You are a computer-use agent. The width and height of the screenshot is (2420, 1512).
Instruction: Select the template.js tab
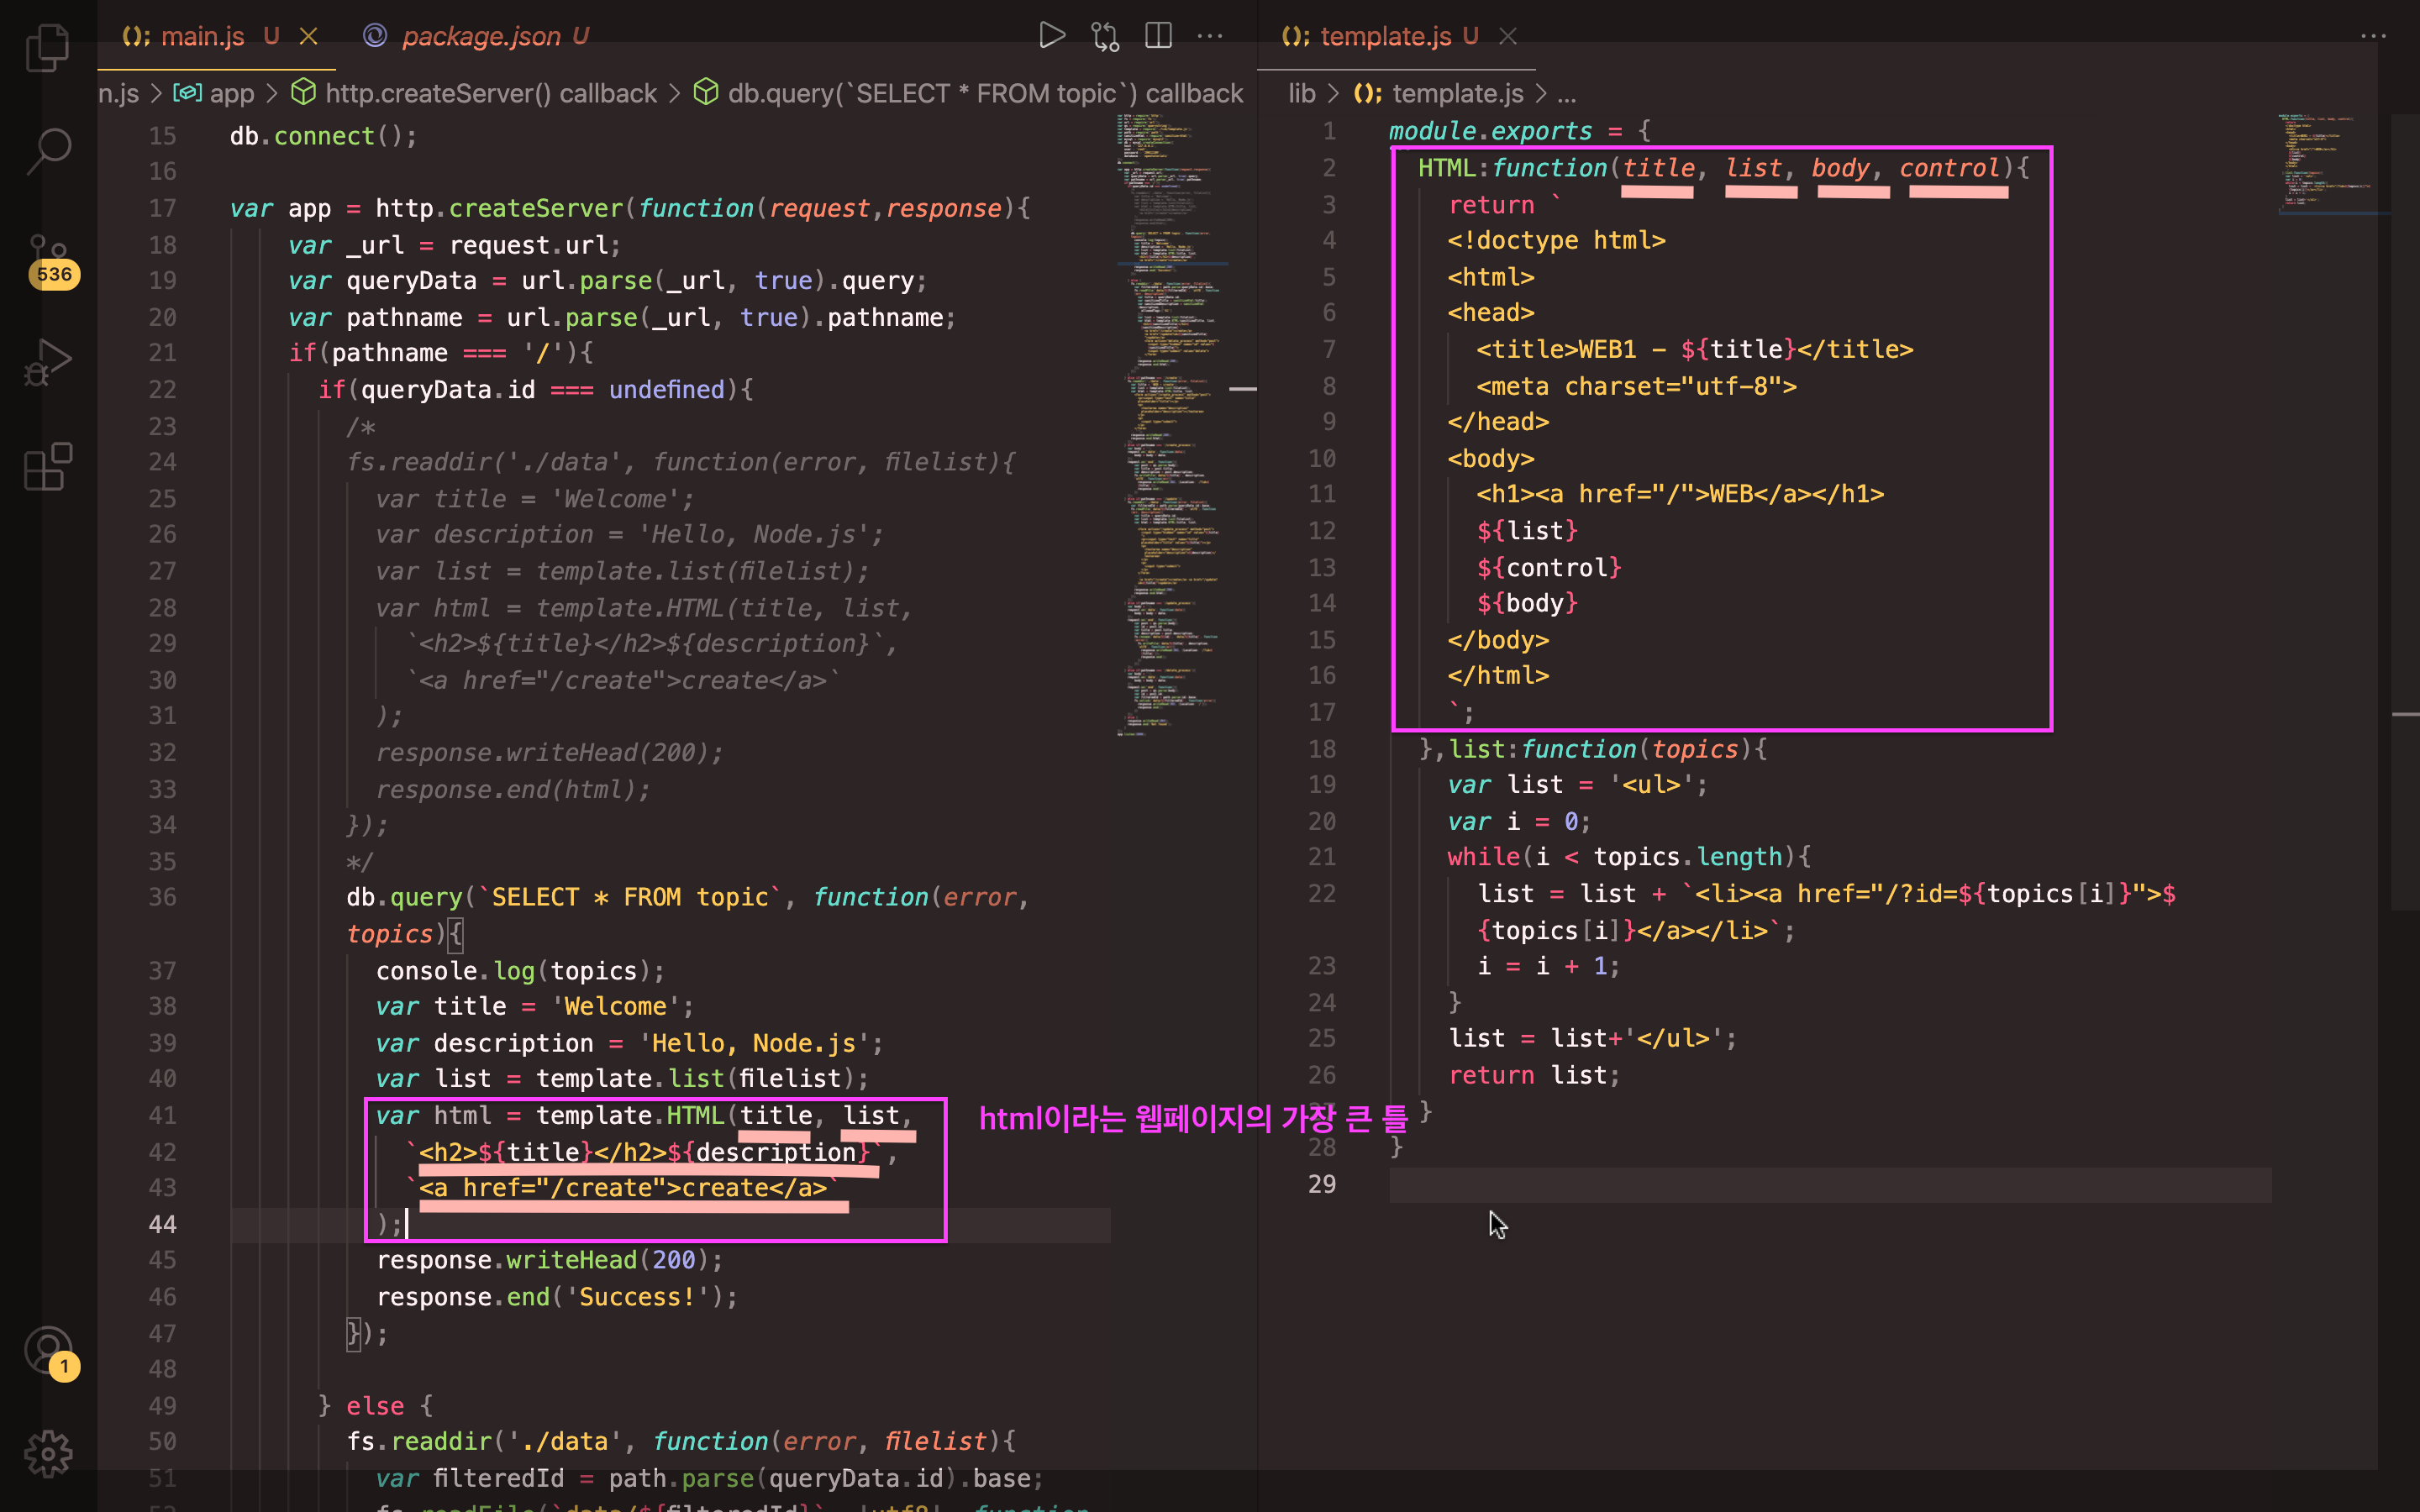[1384, 36]
